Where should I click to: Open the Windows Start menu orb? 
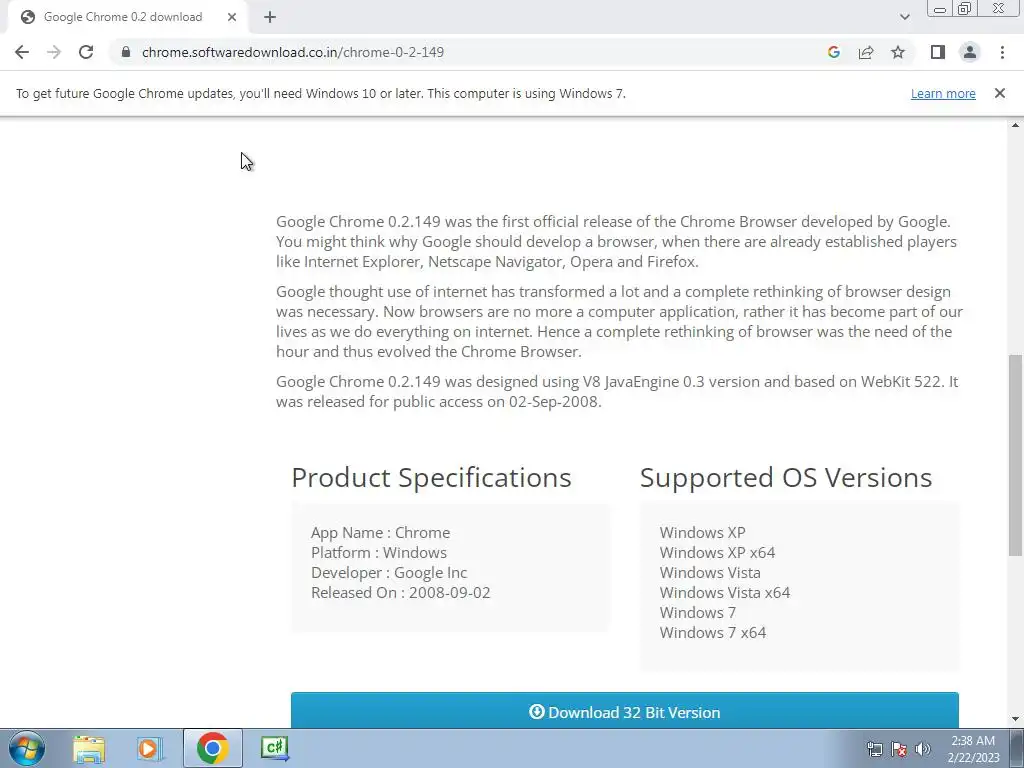(27, 748)
